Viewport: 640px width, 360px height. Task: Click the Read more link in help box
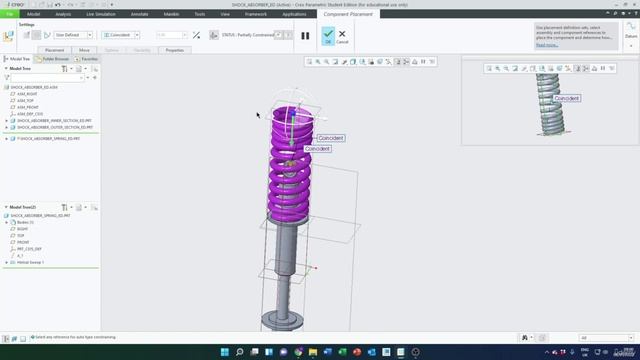point(547,45)
